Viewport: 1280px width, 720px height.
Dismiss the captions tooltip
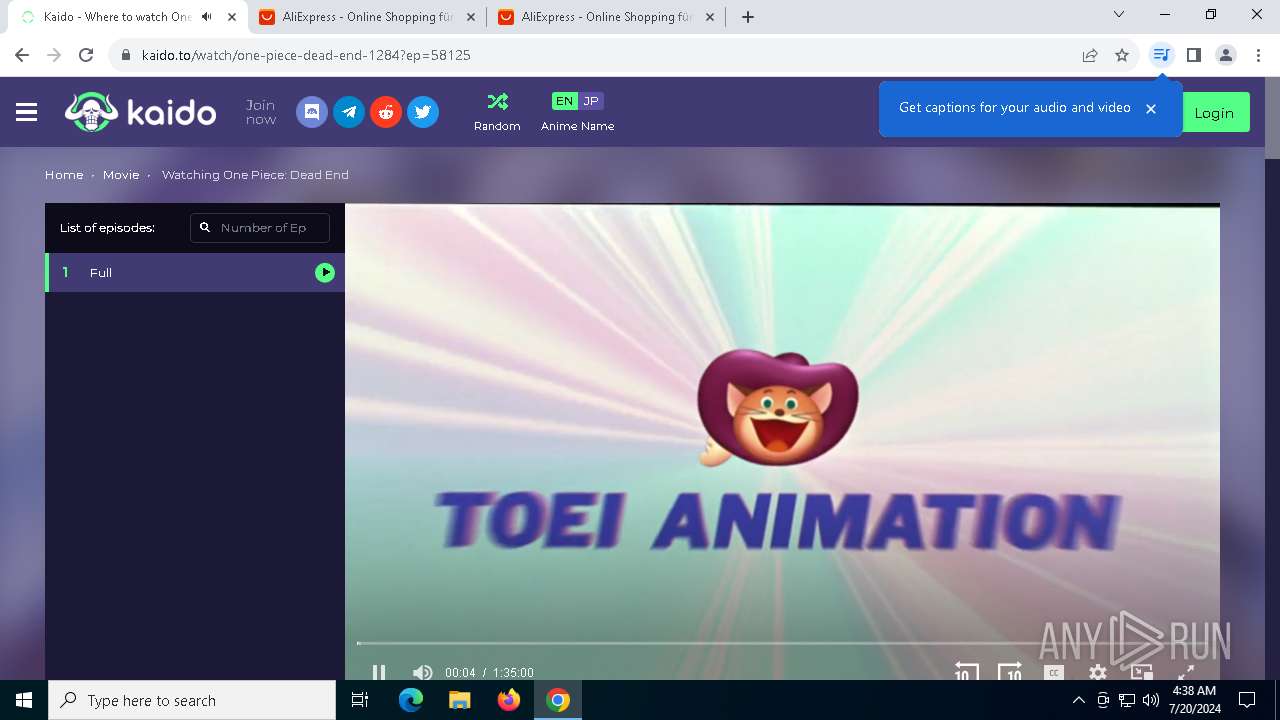click(x=1151, y=108)
